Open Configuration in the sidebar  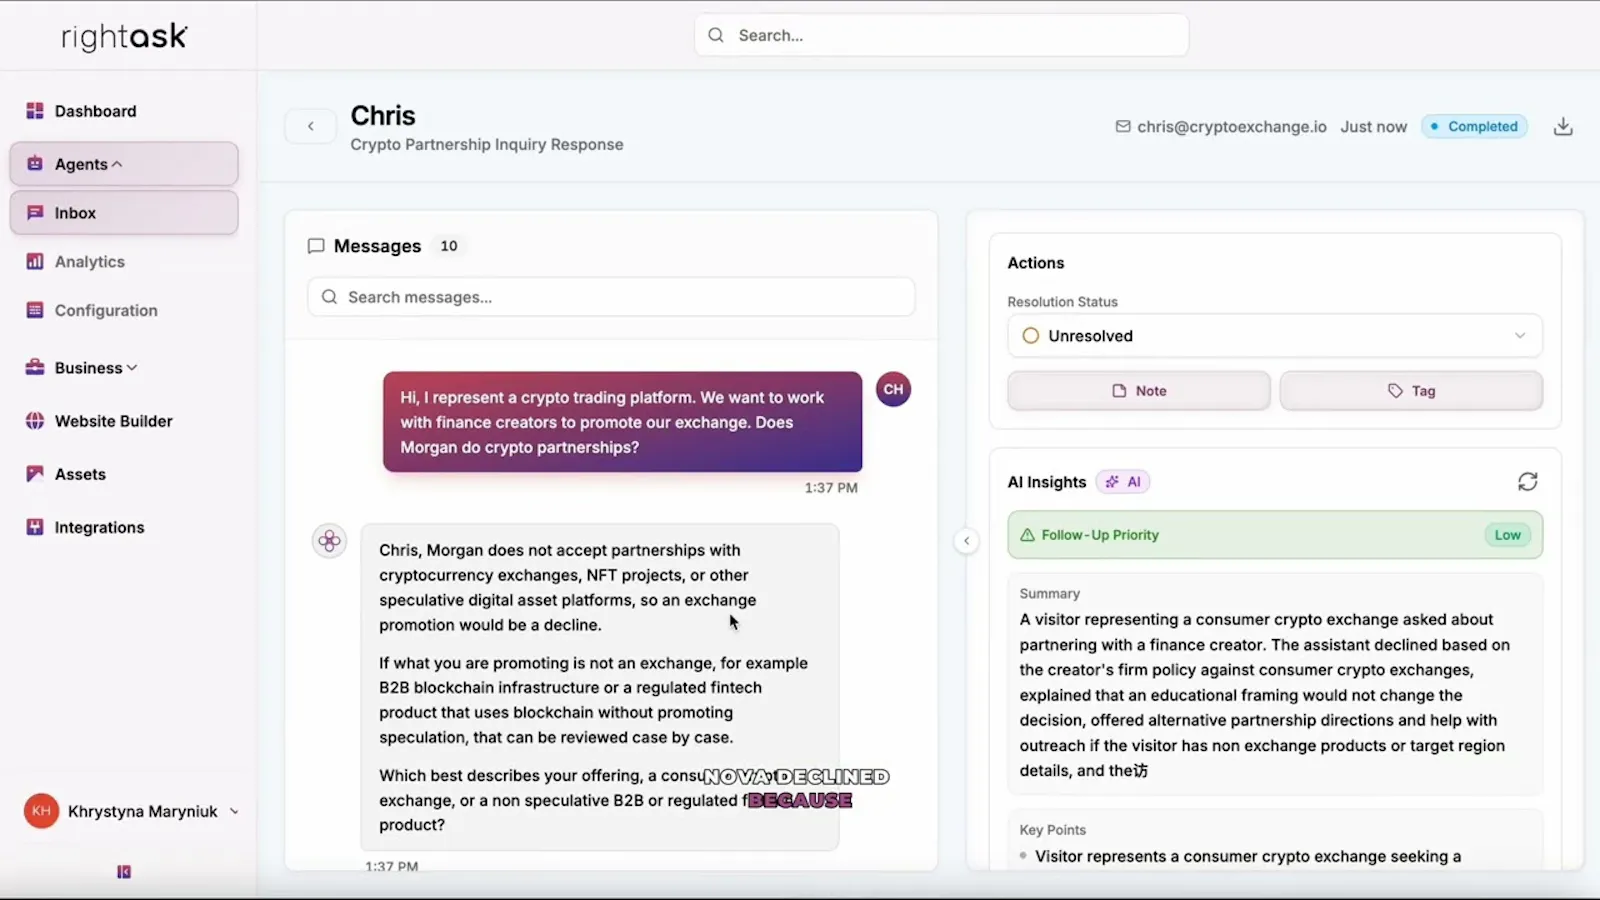tap(106, 311)
